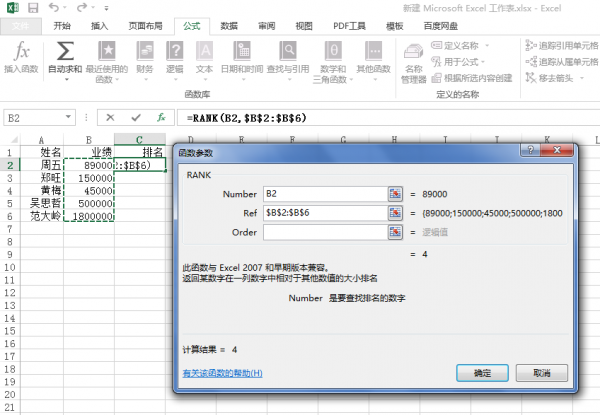
Task: Open Customize Quick Access Toolbar dropdown
Action: tap(106, 8)
